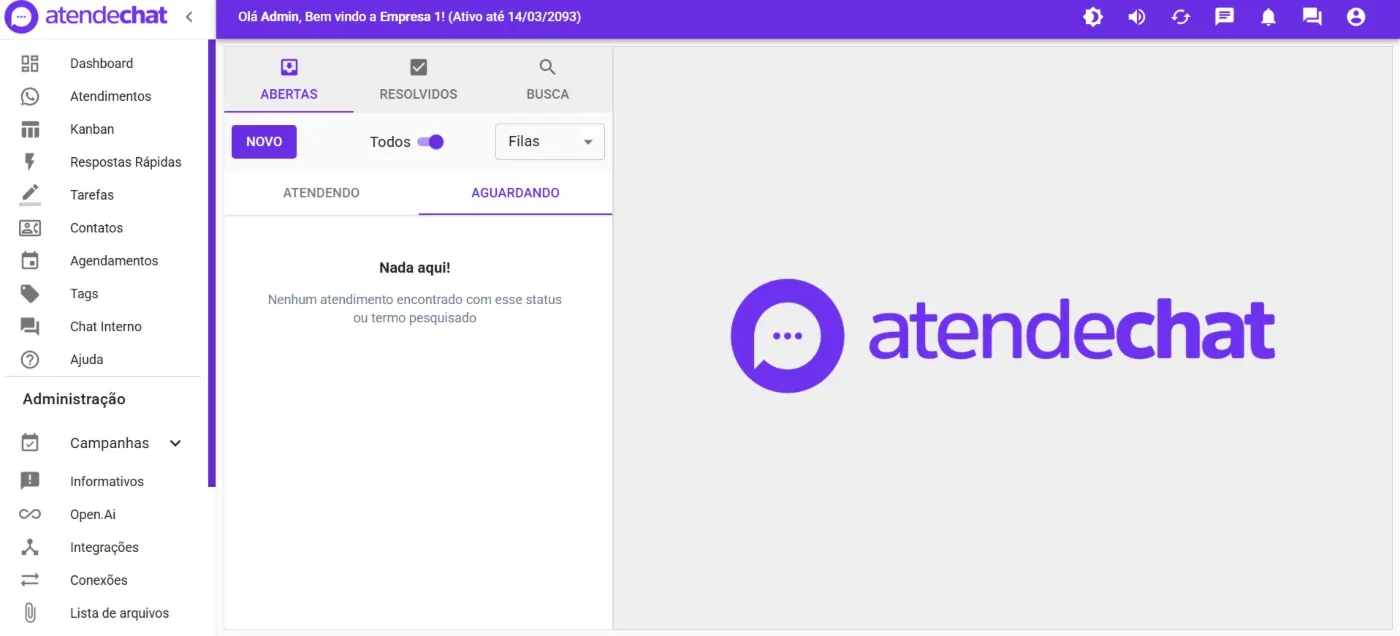Click the refresh arrows icon in top bar

1181,17
